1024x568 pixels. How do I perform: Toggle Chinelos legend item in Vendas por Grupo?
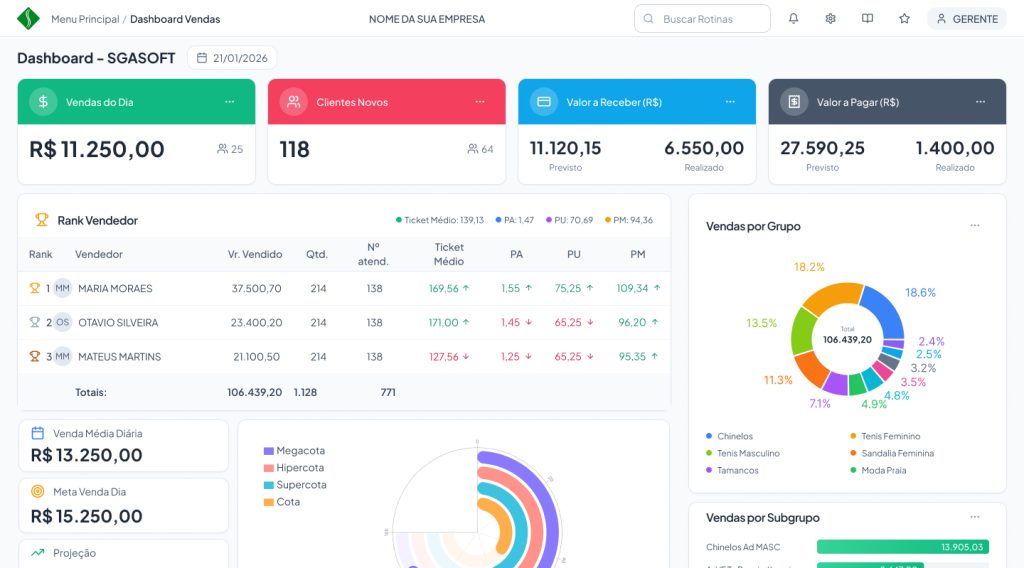tap(734, 436)
